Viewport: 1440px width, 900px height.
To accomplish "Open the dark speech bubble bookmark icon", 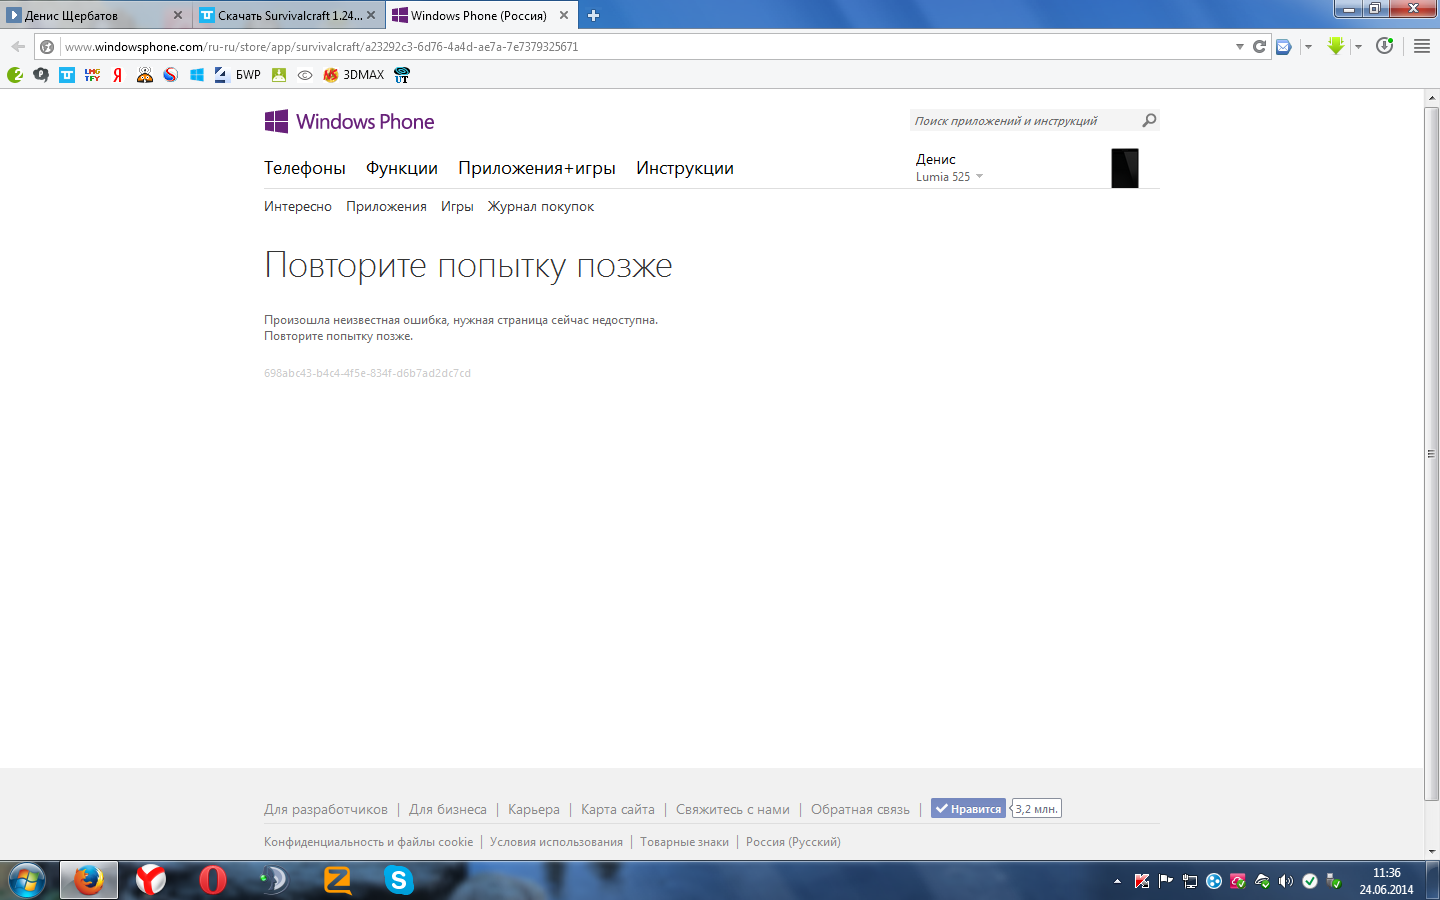I will 41,75.
